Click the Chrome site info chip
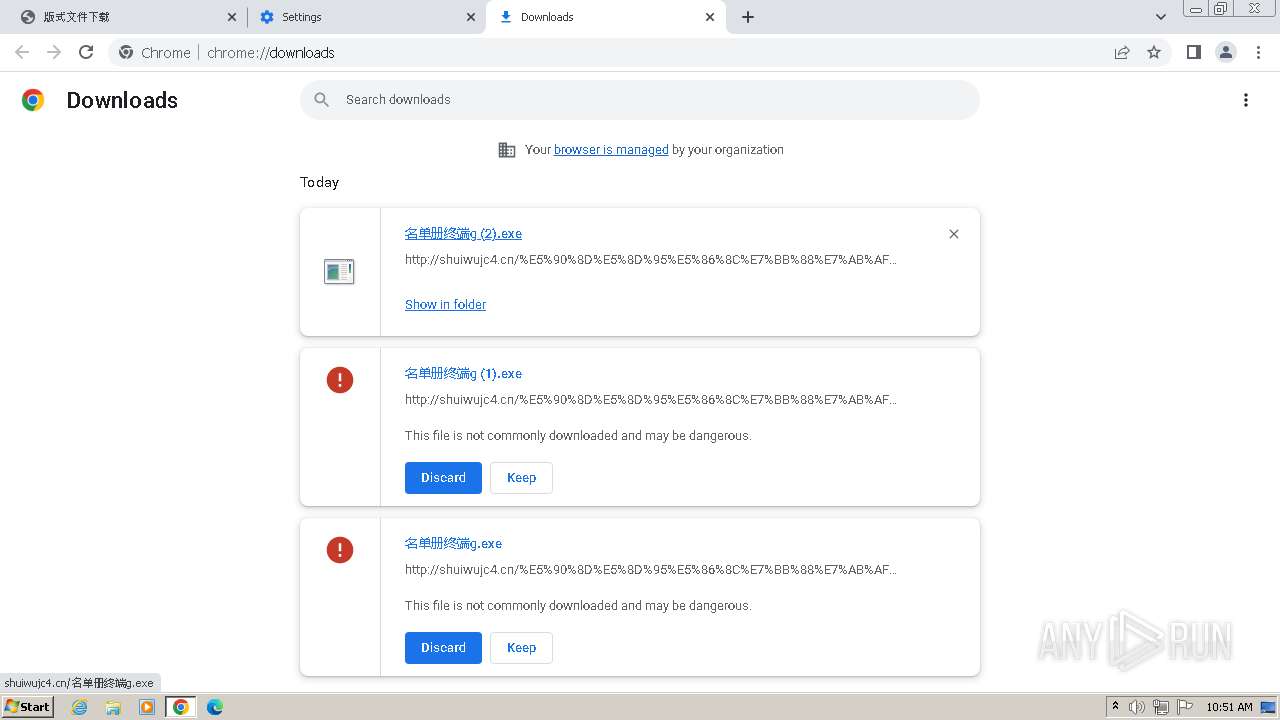The image size is (1280, 720). 155,52
